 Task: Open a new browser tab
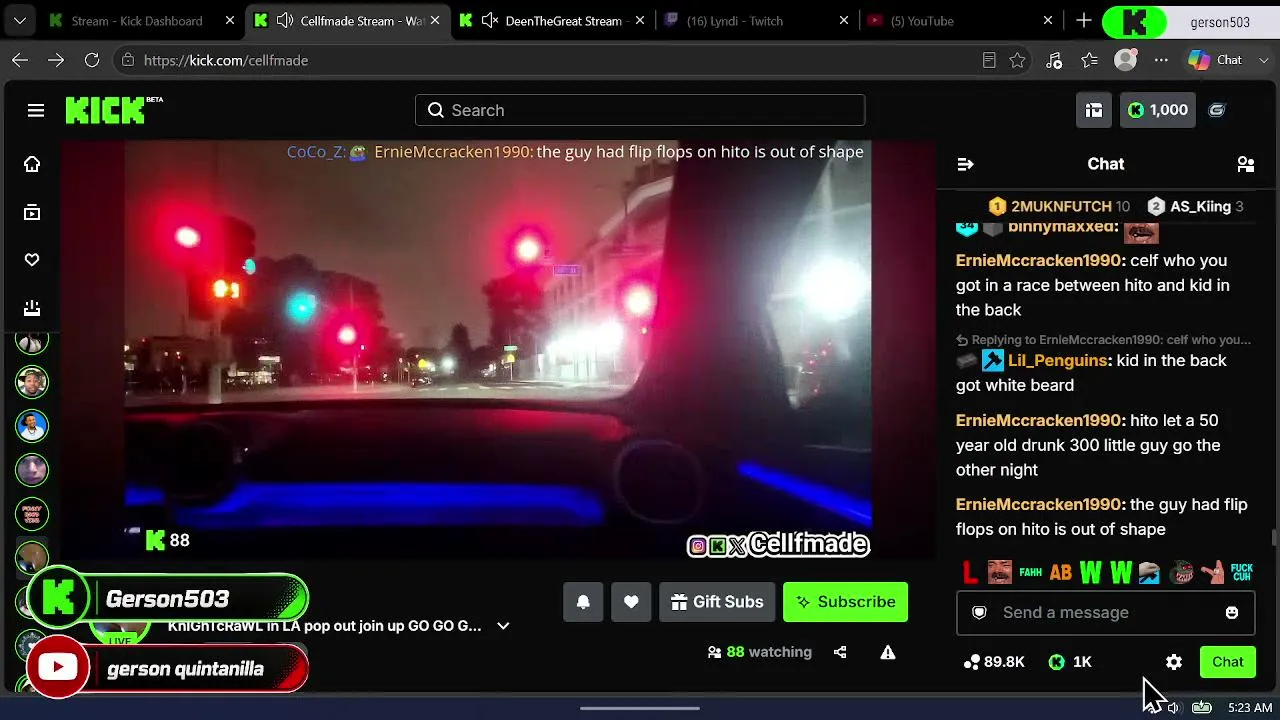1084,21
